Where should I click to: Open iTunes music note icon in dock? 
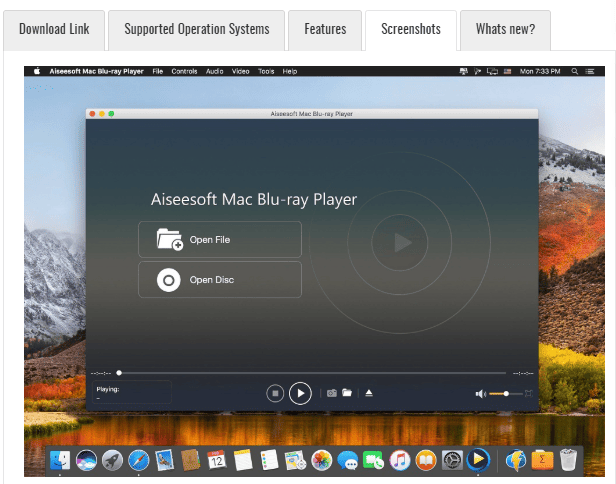400,460
